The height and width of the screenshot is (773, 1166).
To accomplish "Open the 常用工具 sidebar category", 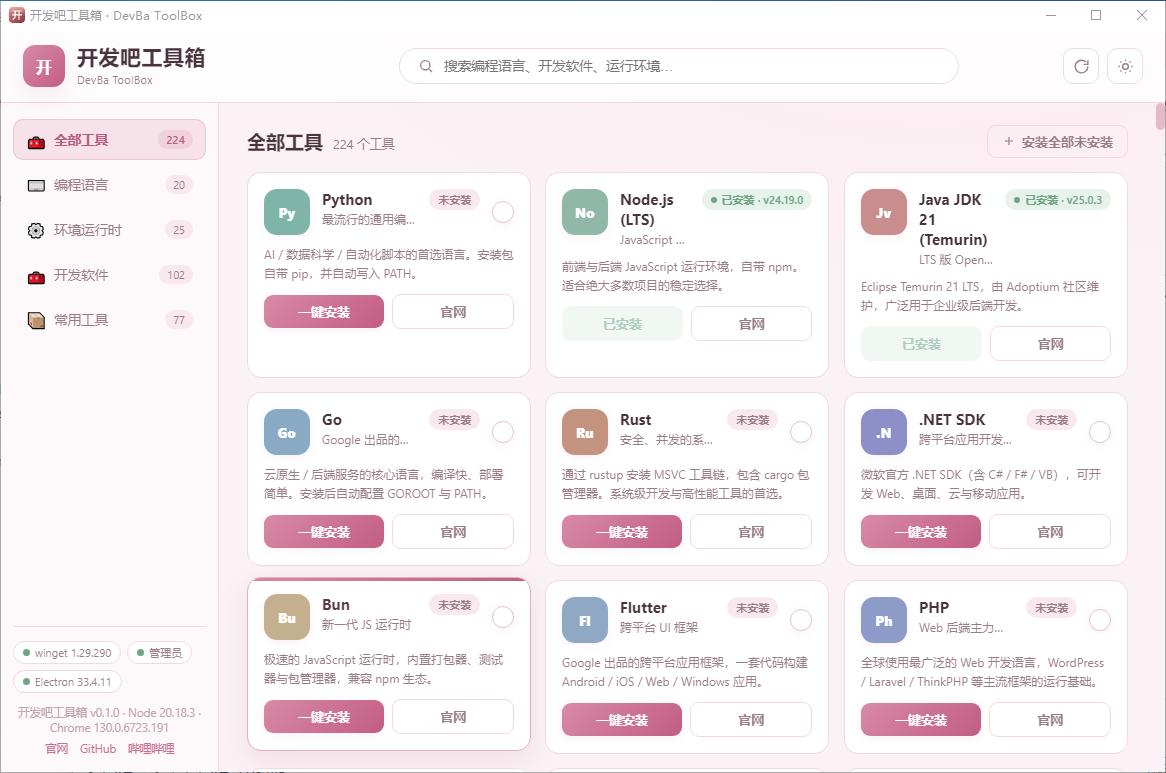I will pos(109,320).
